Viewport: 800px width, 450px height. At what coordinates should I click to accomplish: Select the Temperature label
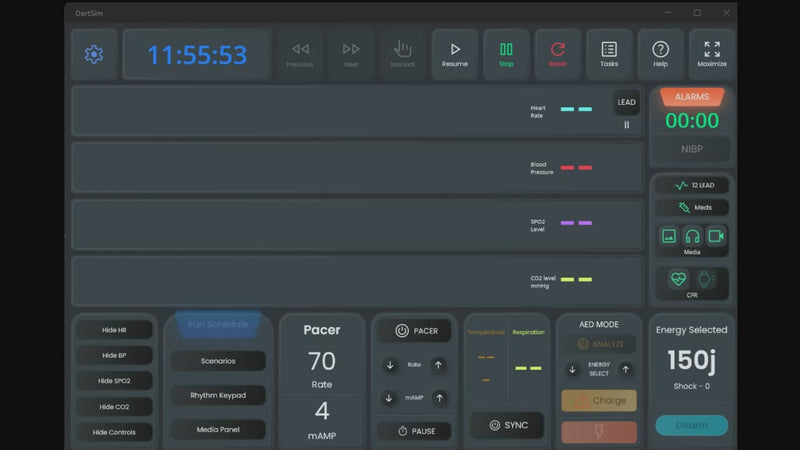[486, 332]
